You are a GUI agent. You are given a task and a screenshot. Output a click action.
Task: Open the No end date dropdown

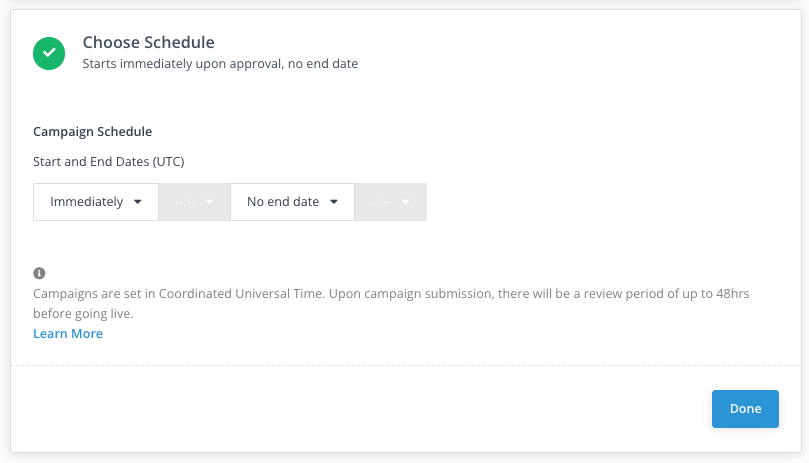pos(292,202)
